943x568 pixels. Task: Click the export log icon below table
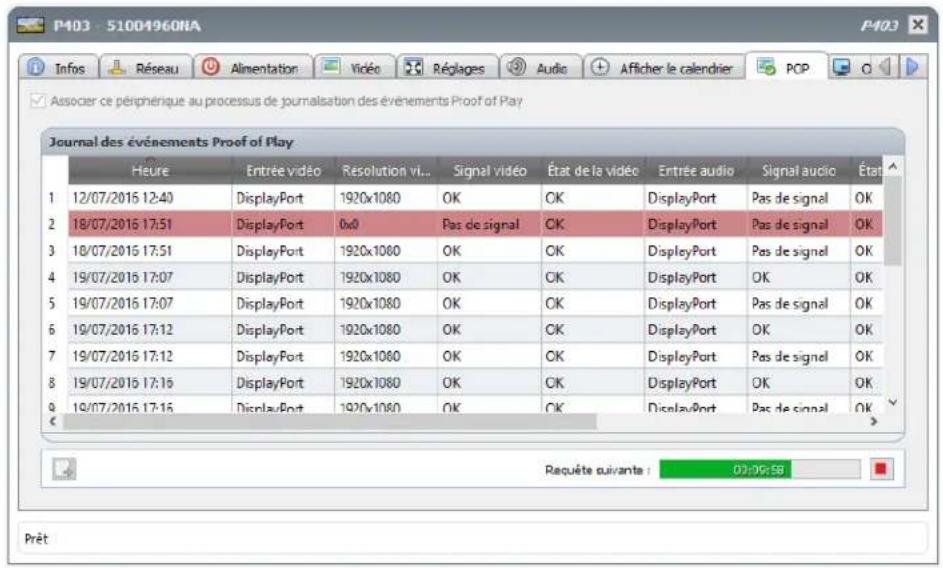(x=61, y=468)
